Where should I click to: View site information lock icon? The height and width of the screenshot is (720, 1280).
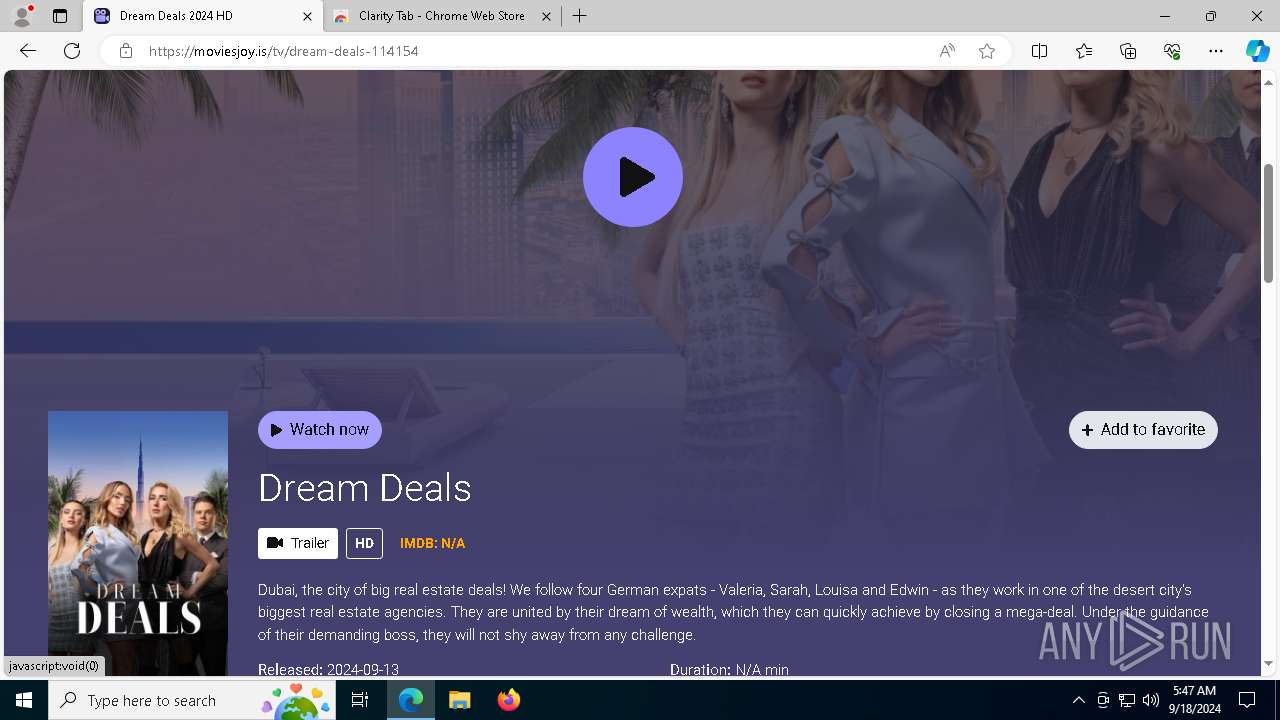[126, 51]
